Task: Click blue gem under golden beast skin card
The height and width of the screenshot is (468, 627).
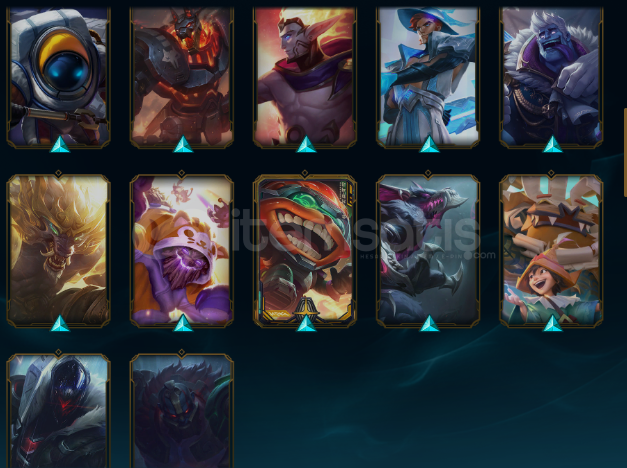Action: point(60,323)
